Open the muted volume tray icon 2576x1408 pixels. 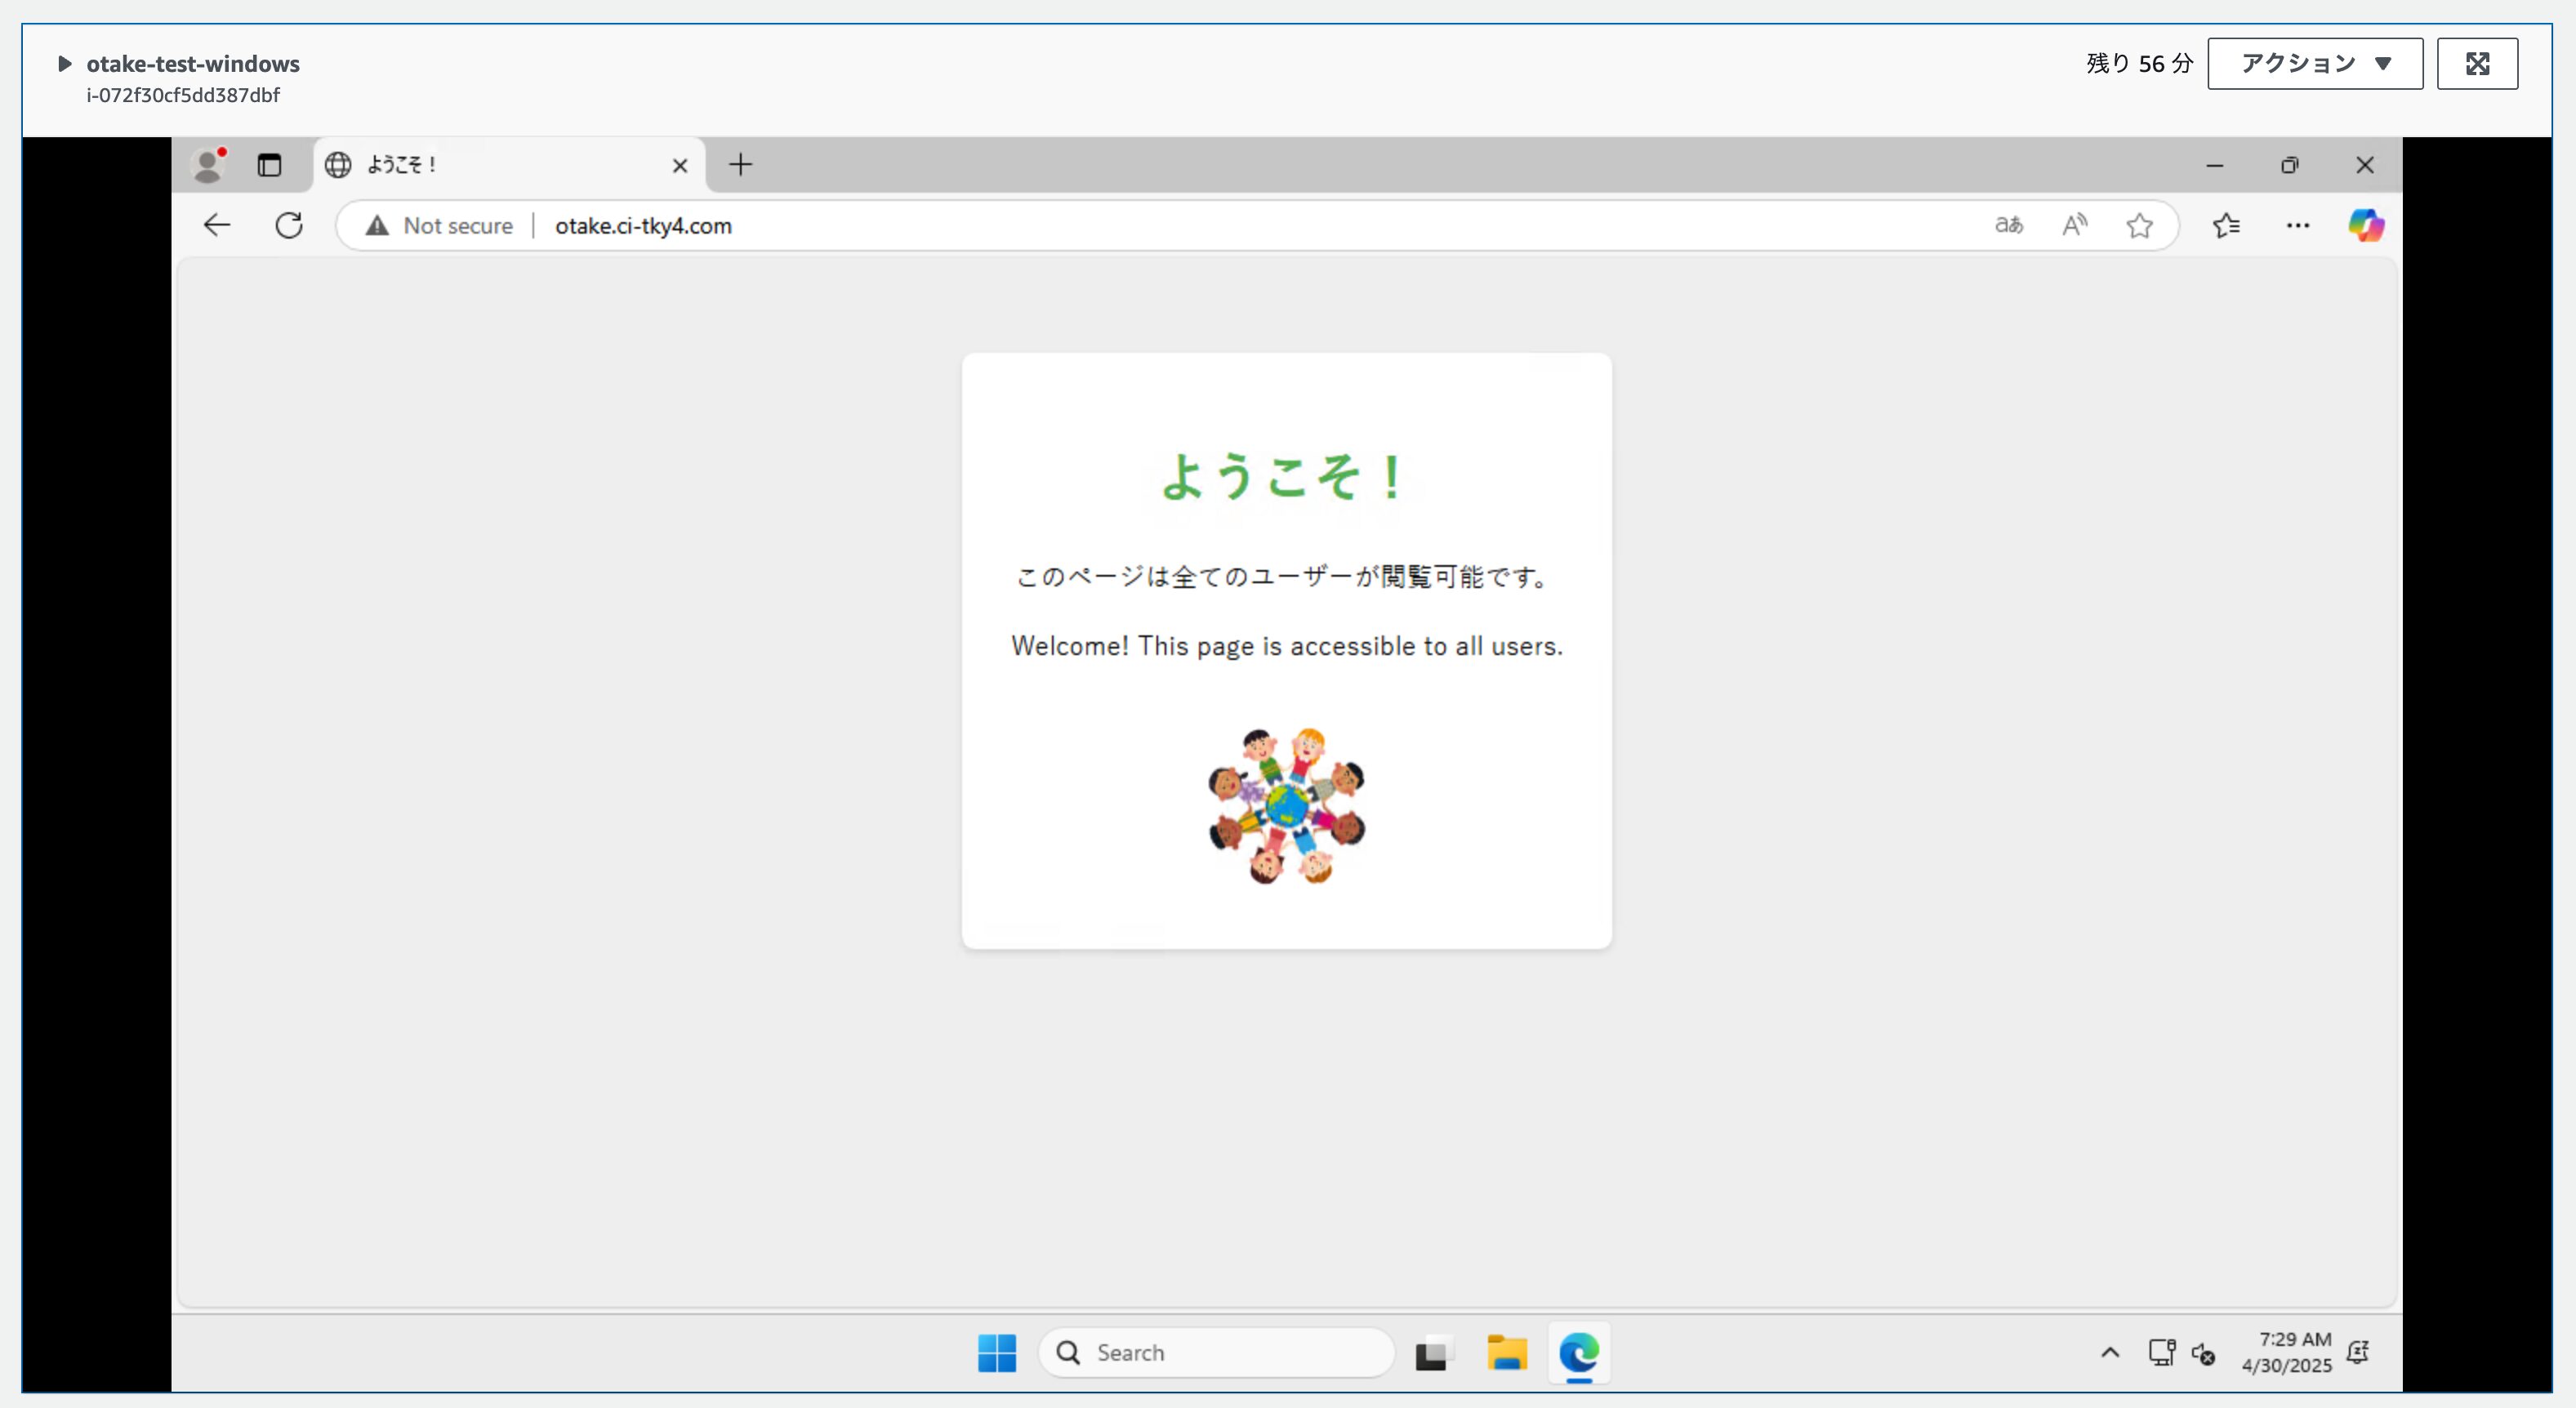tap(2203, 1353)
